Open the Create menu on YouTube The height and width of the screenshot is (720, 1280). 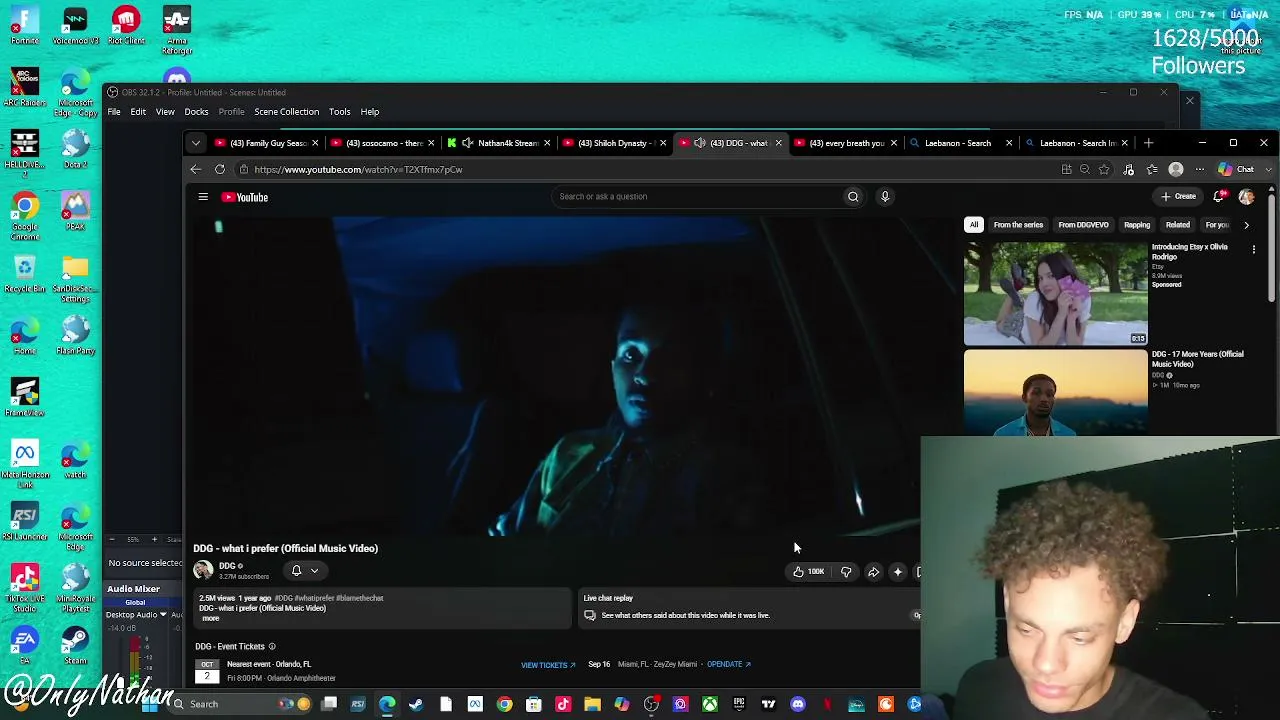click(x=1179, y=197)
